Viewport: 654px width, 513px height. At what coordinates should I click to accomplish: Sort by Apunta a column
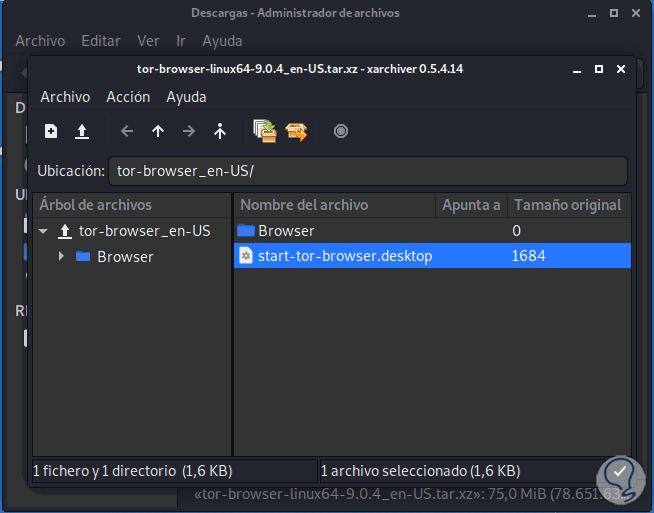[471, 205]
